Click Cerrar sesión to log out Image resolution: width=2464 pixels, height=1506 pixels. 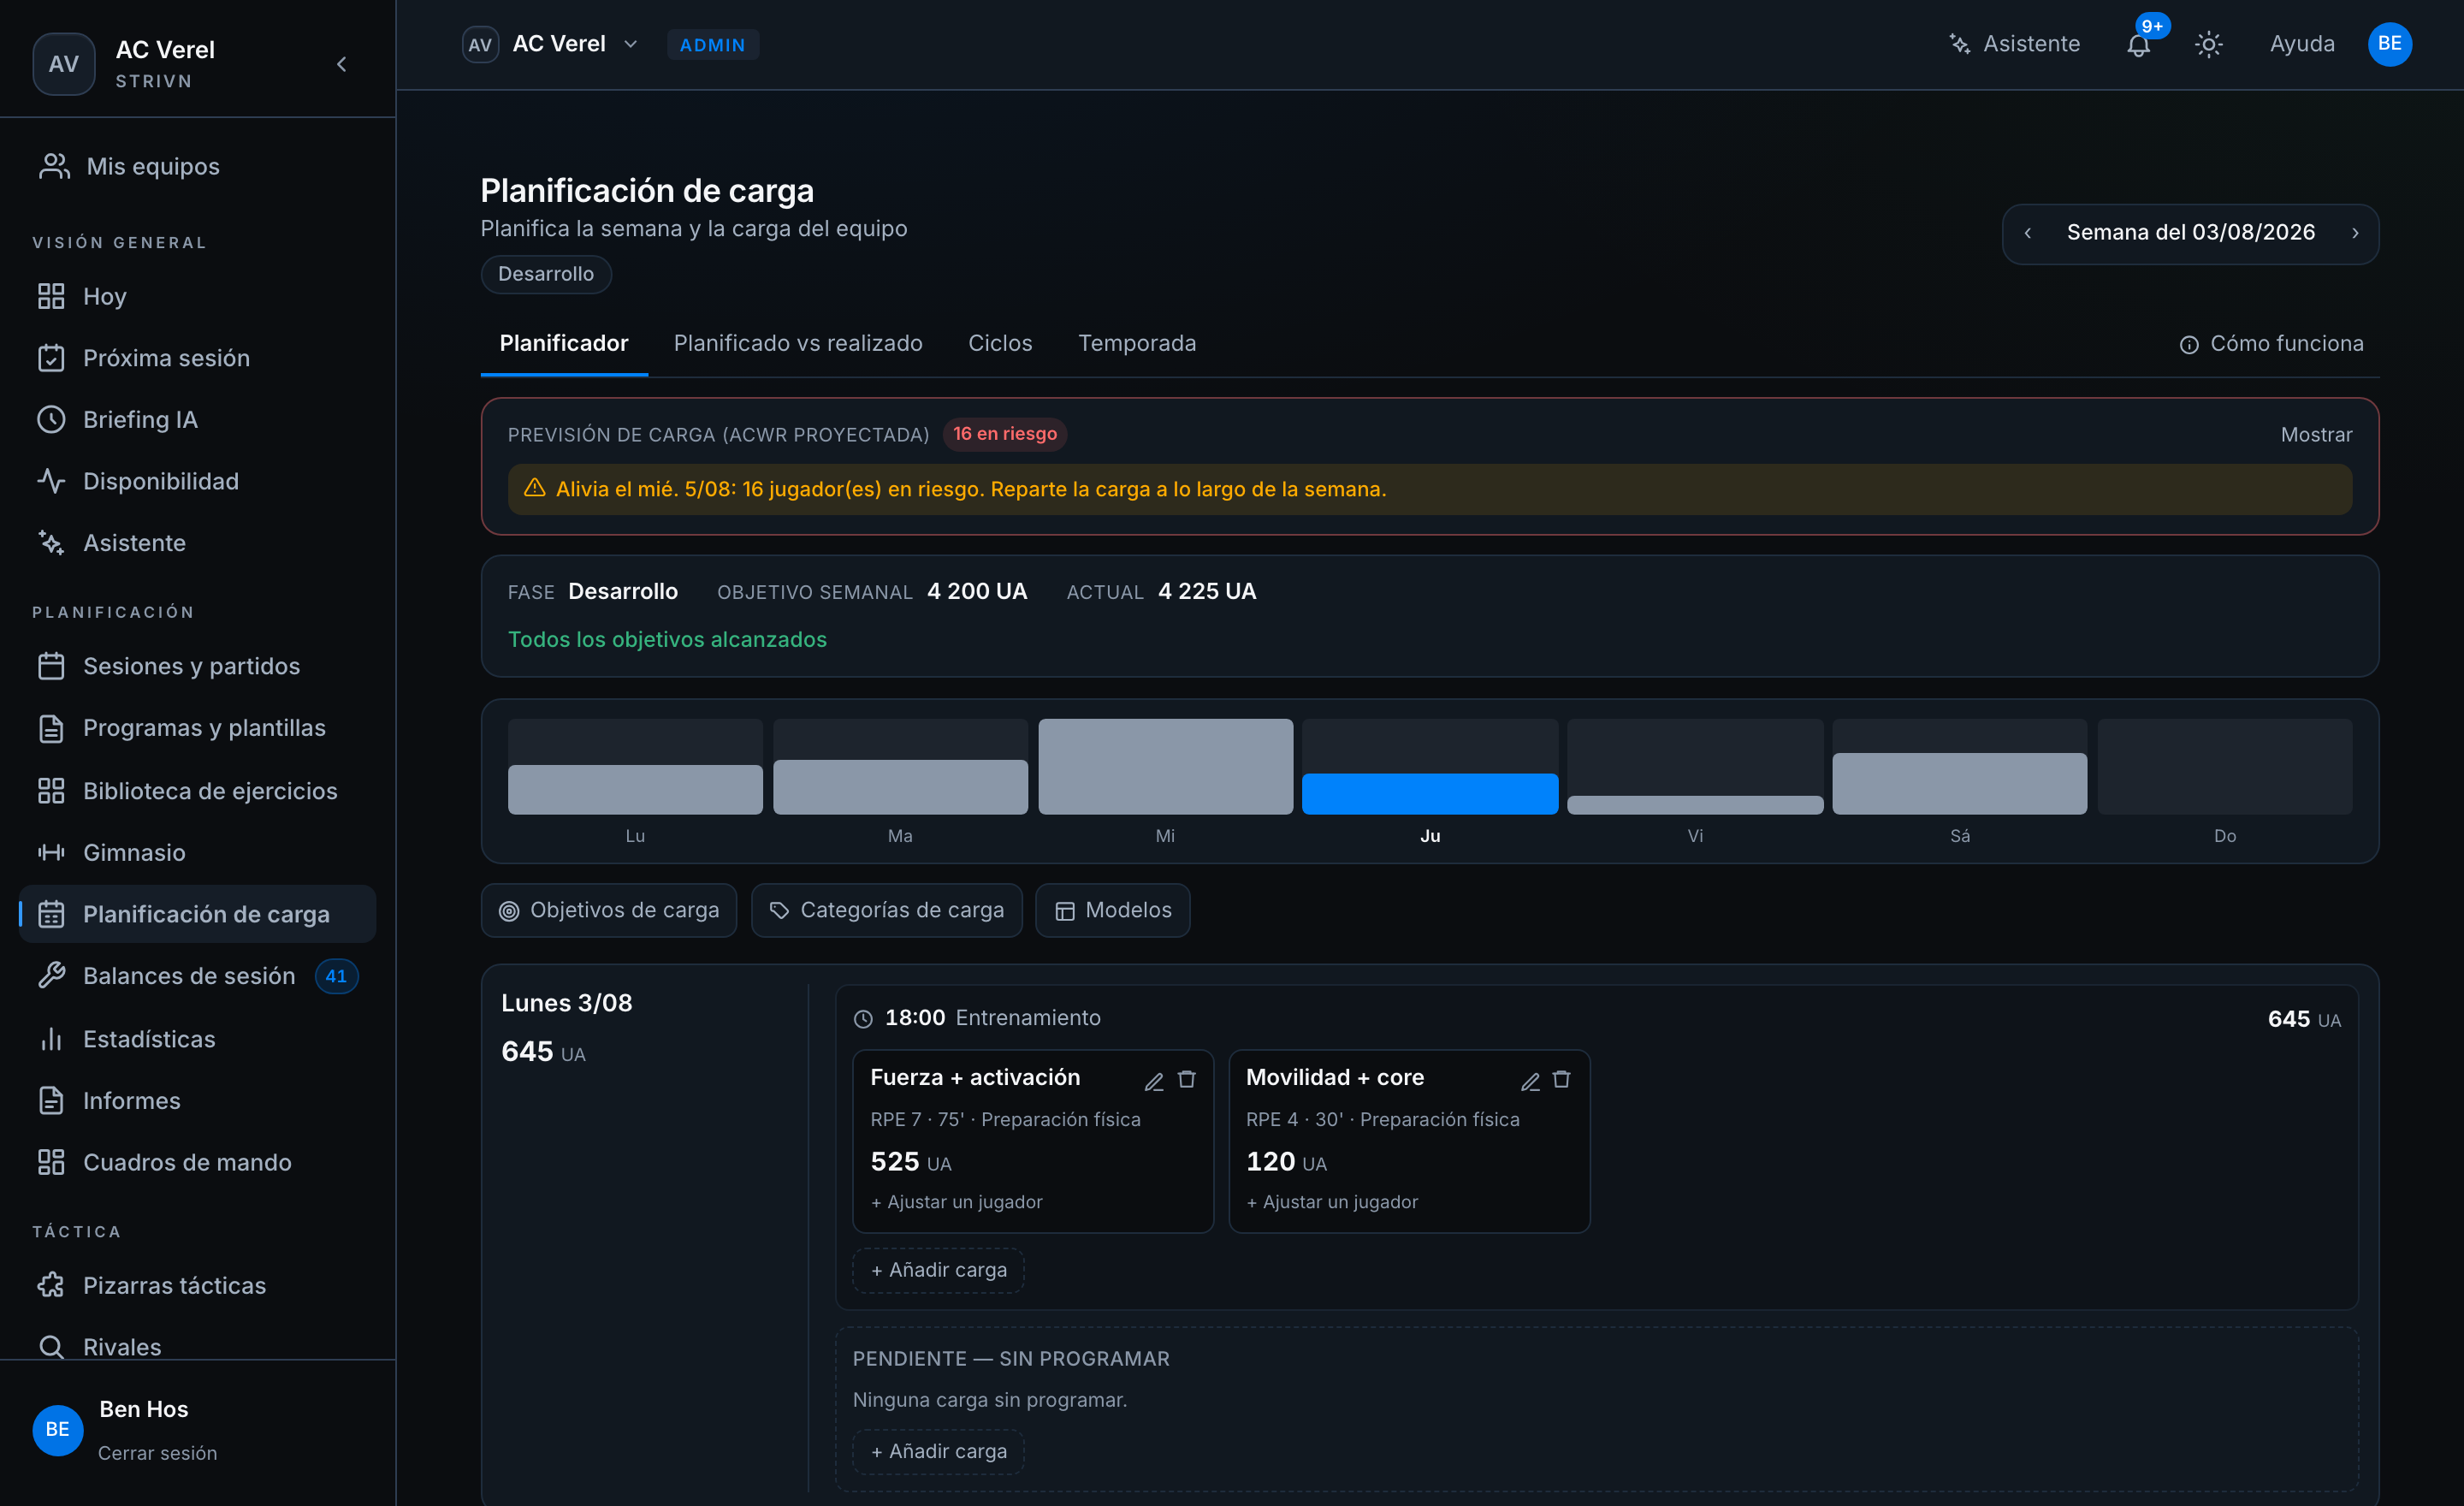coord(157,1453)
